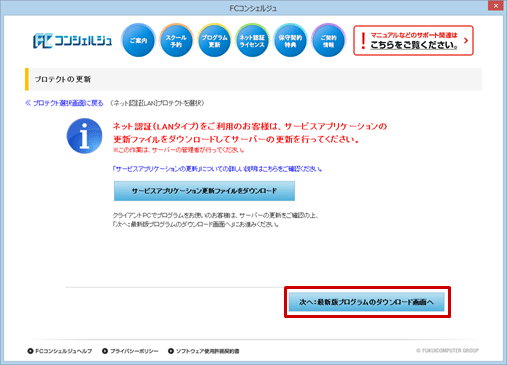Open the ソフトウェア使用許諾契約書 footer link
507x365 pixels.
(204, 351)
